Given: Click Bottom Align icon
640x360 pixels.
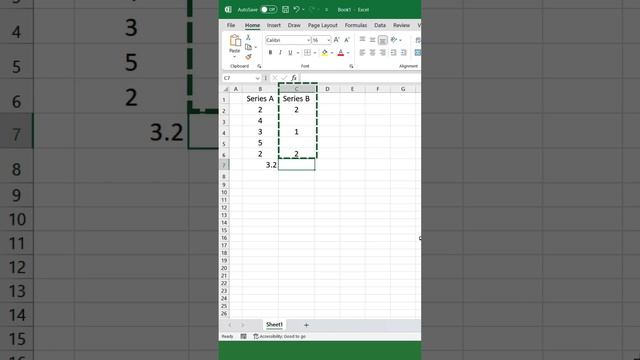Looking at the screenshot, I should pyautogui.click(x=382, y=40).
